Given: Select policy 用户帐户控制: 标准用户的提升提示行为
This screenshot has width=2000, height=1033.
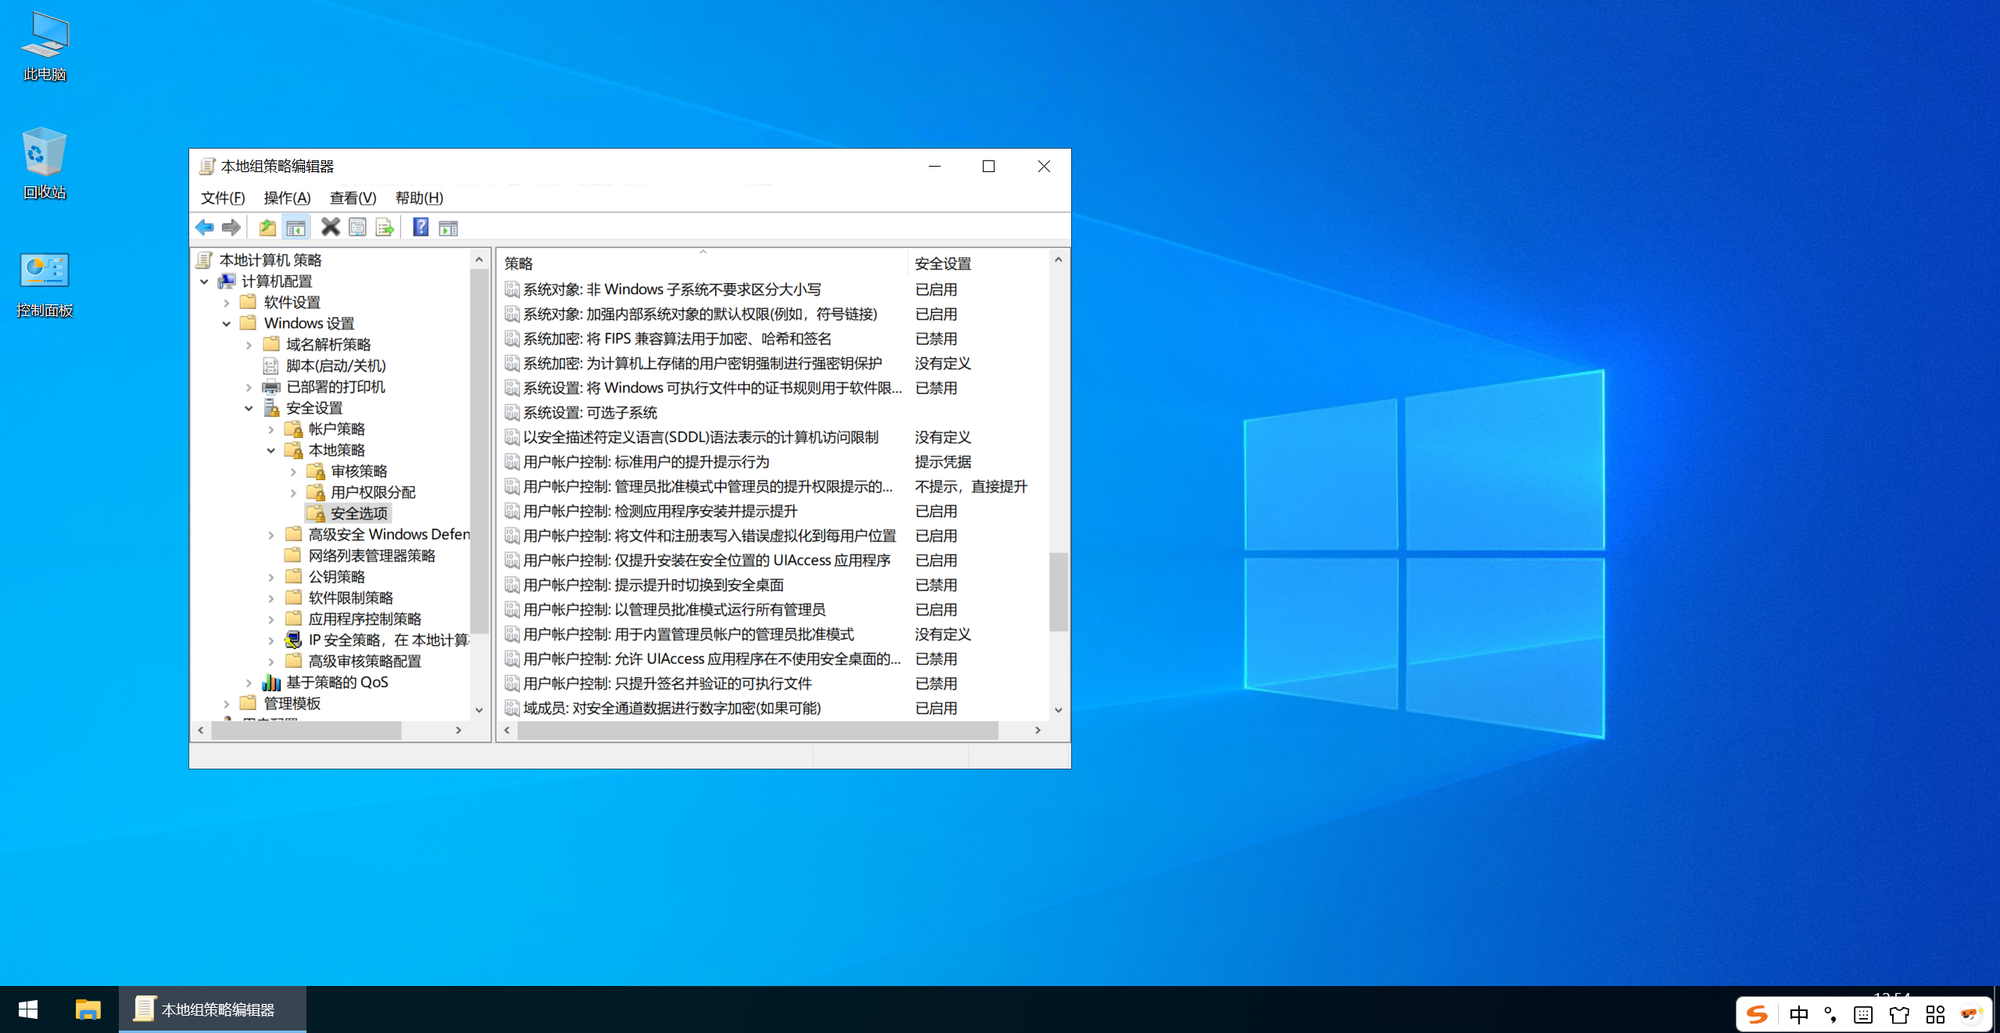Looking at the screenshot, I should [x=646, y=462].
